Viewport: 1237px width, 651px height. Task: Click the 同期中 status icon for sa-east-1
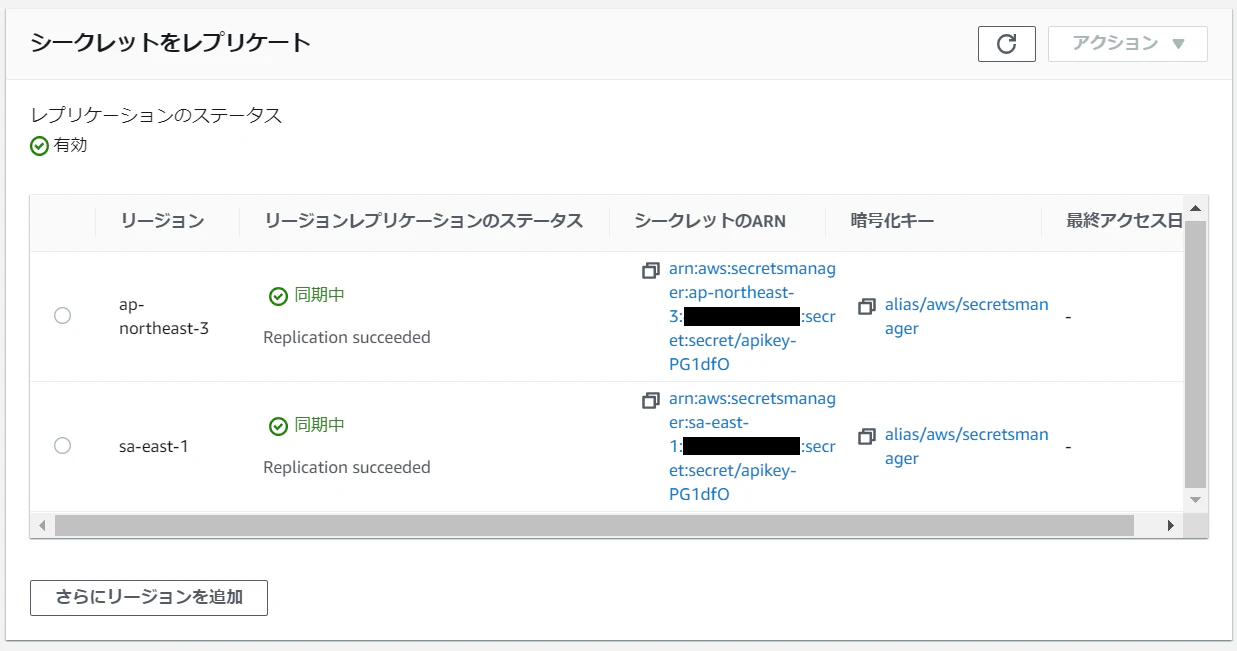(x=277, y=424)
